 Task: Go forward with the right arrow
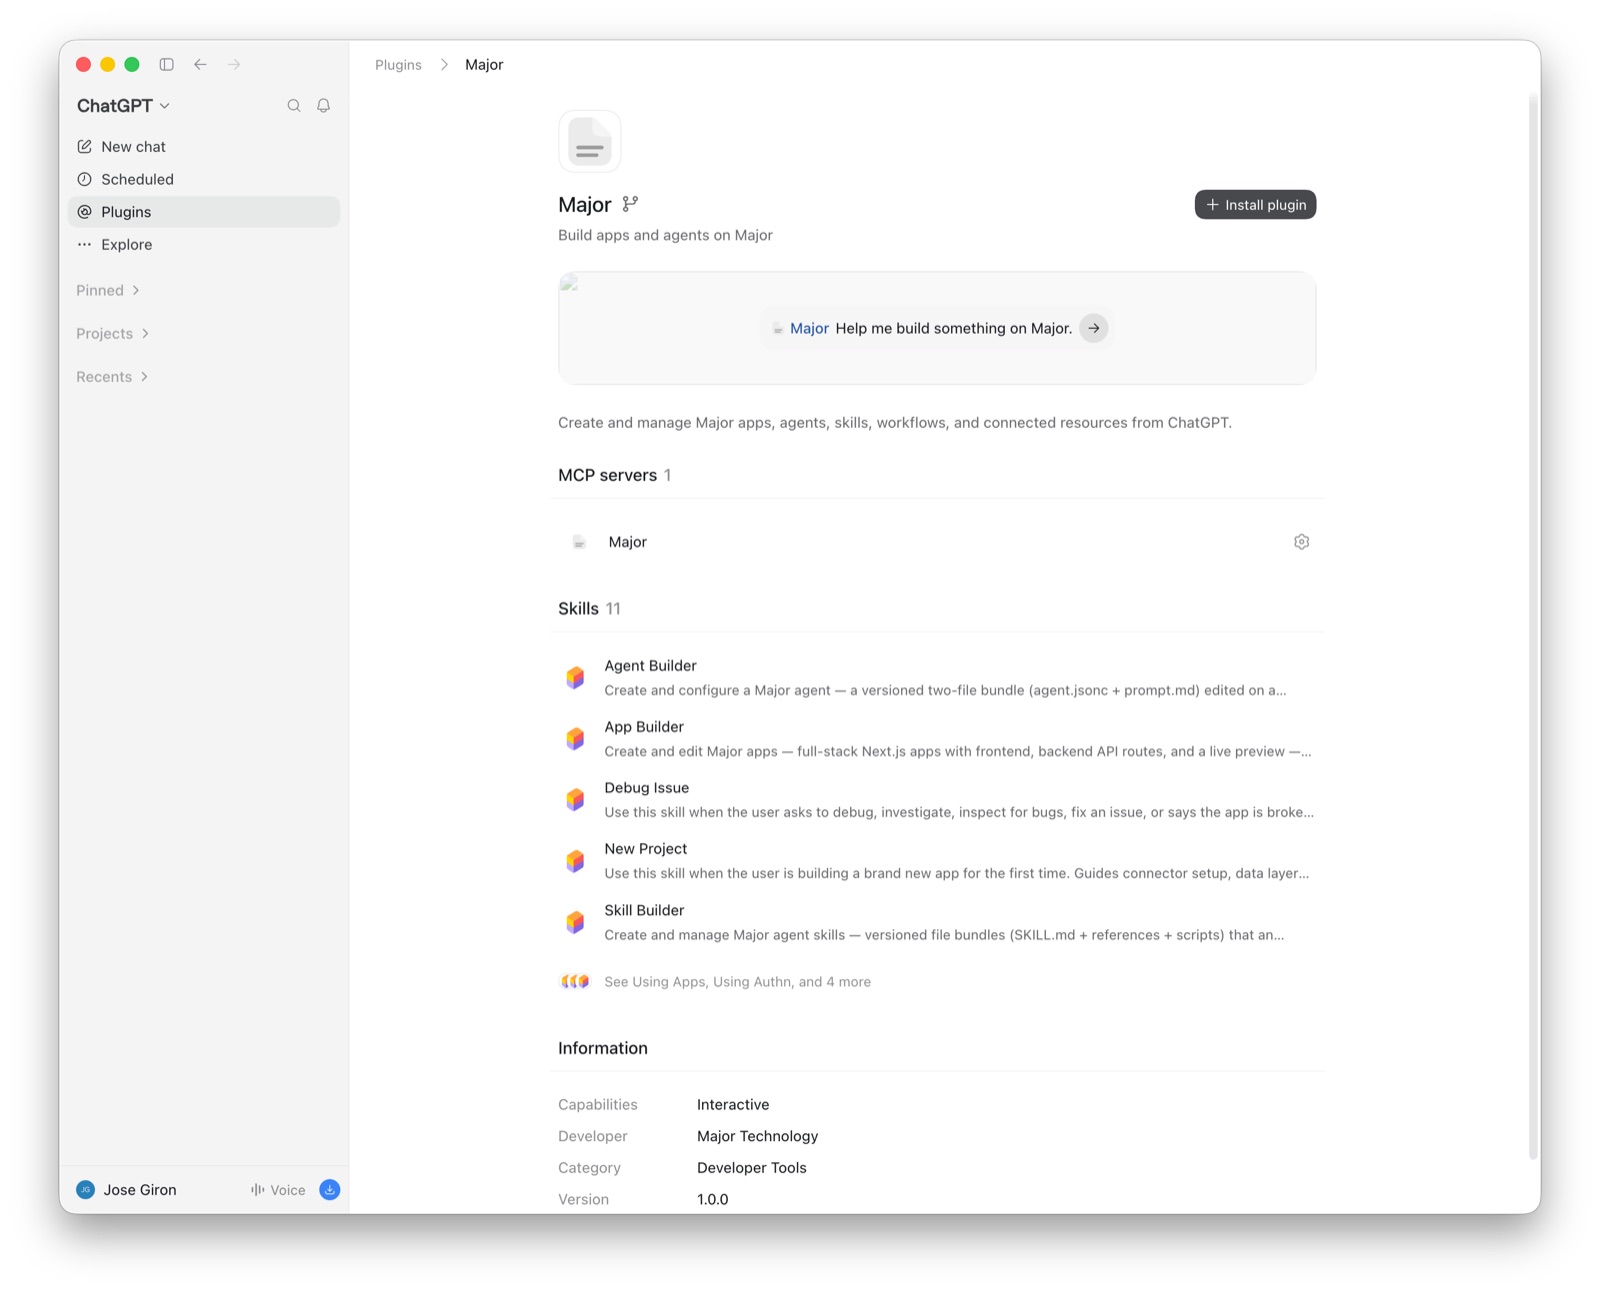pyautogui.click(x=234, y=64)
